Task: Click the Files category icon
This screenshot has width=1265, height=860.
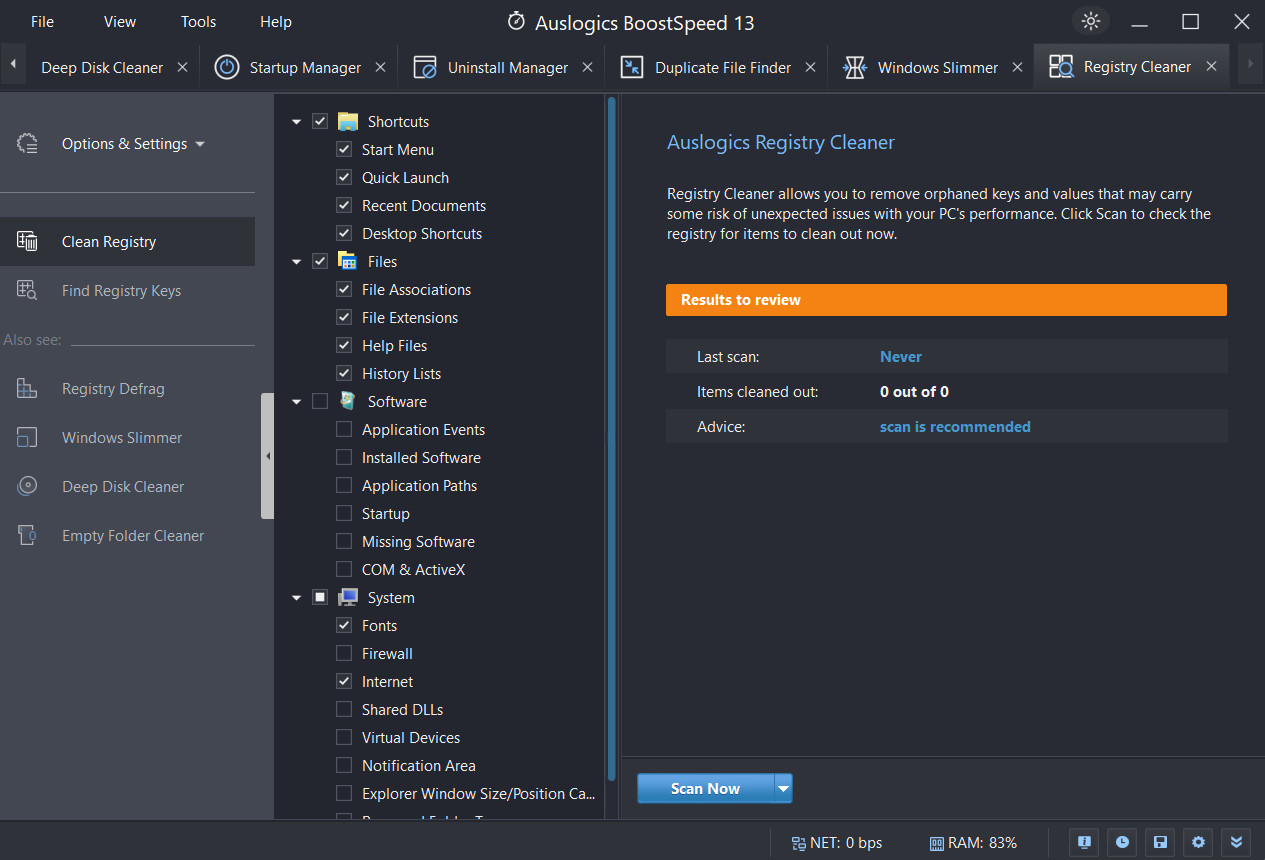Action: tap(347, 261)
